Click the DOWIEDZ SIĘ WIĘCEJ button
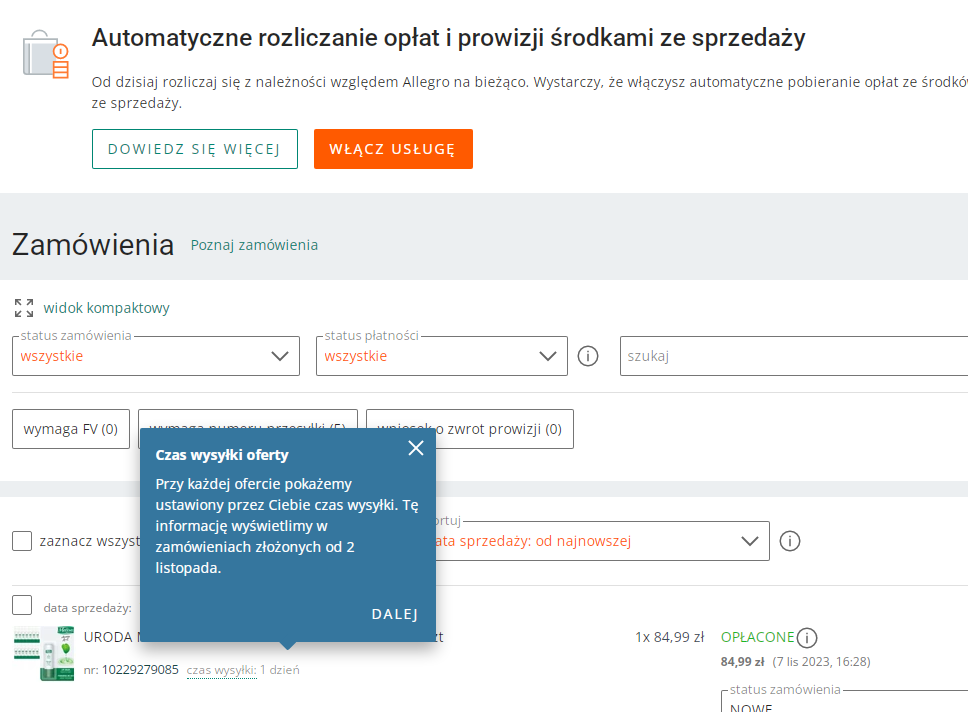 click(x=195, y=149)
